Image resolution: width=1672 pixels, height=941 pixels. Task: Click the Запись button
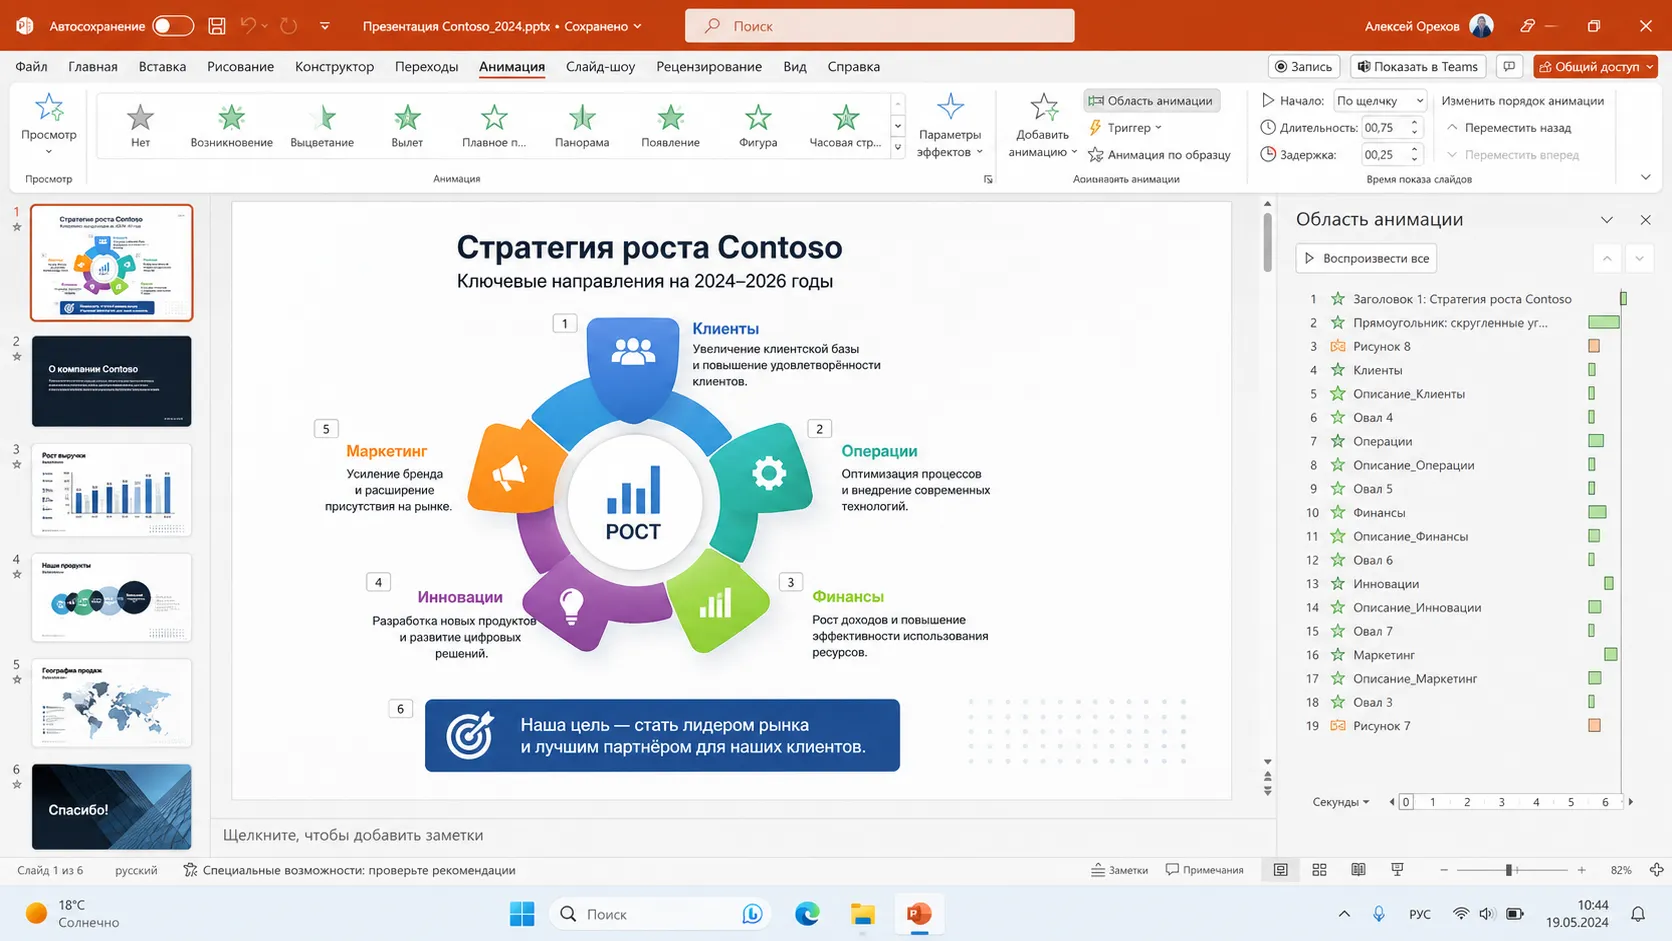1304,66
